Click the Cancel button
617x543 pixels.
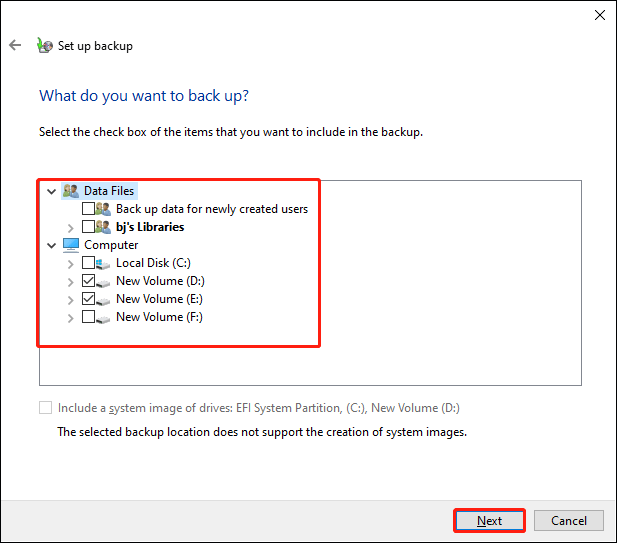pyautogui.click(x=569, y=521)
